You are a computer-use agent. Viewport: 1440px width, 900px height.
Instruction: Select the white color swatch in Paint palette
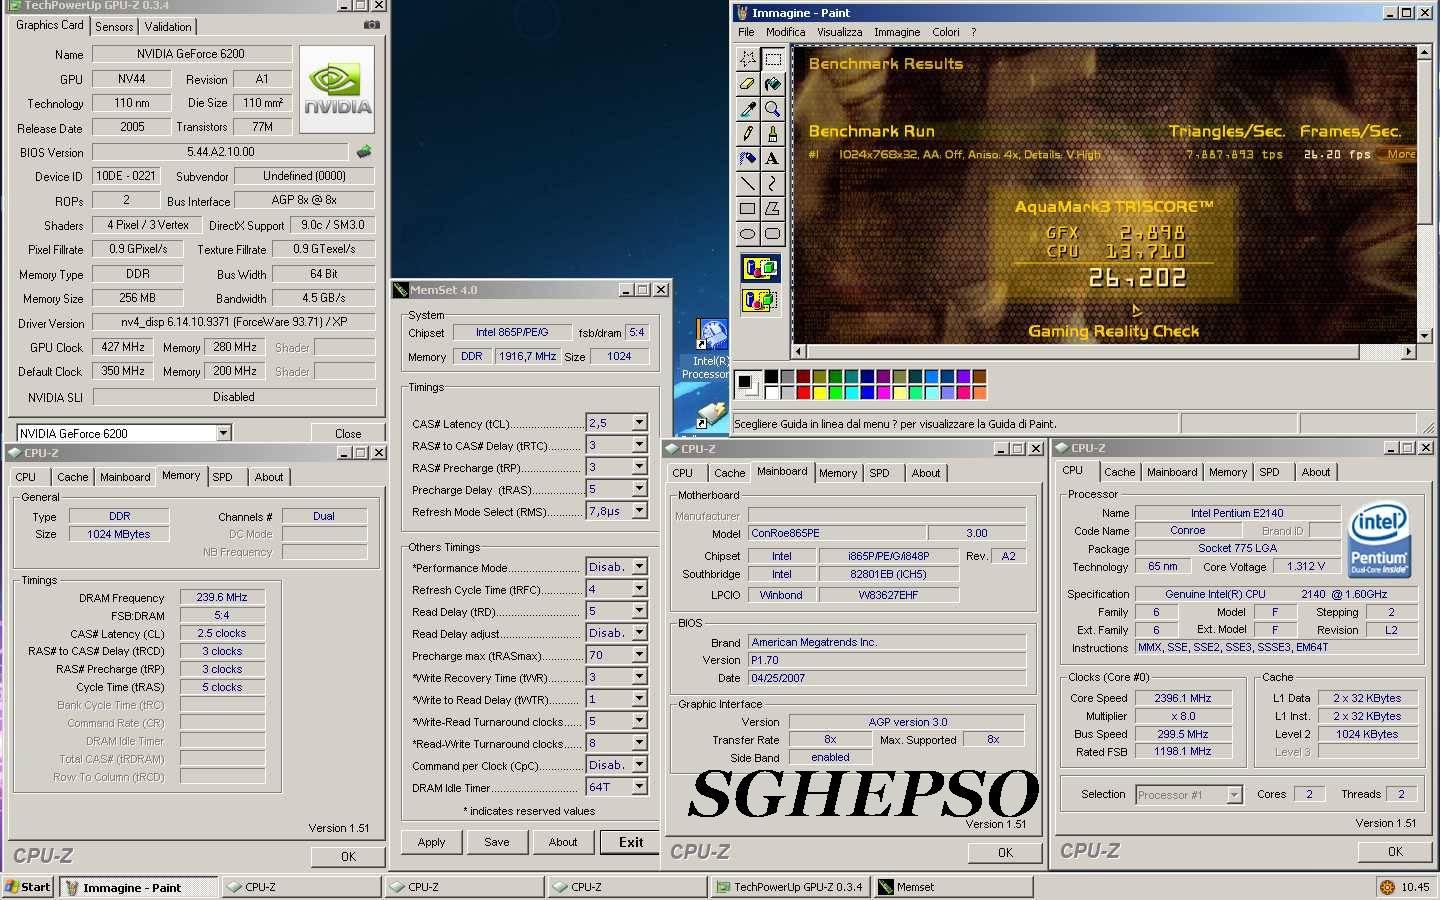[x=770, y=392]
